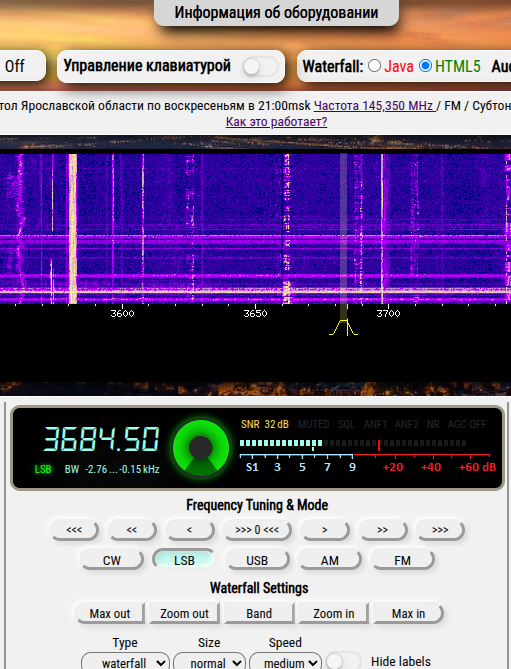Image resolution: width=511 pixels, height=669 pixels.
Task: Tune down slightly with the < button
Action: click(x=189, y=530)
